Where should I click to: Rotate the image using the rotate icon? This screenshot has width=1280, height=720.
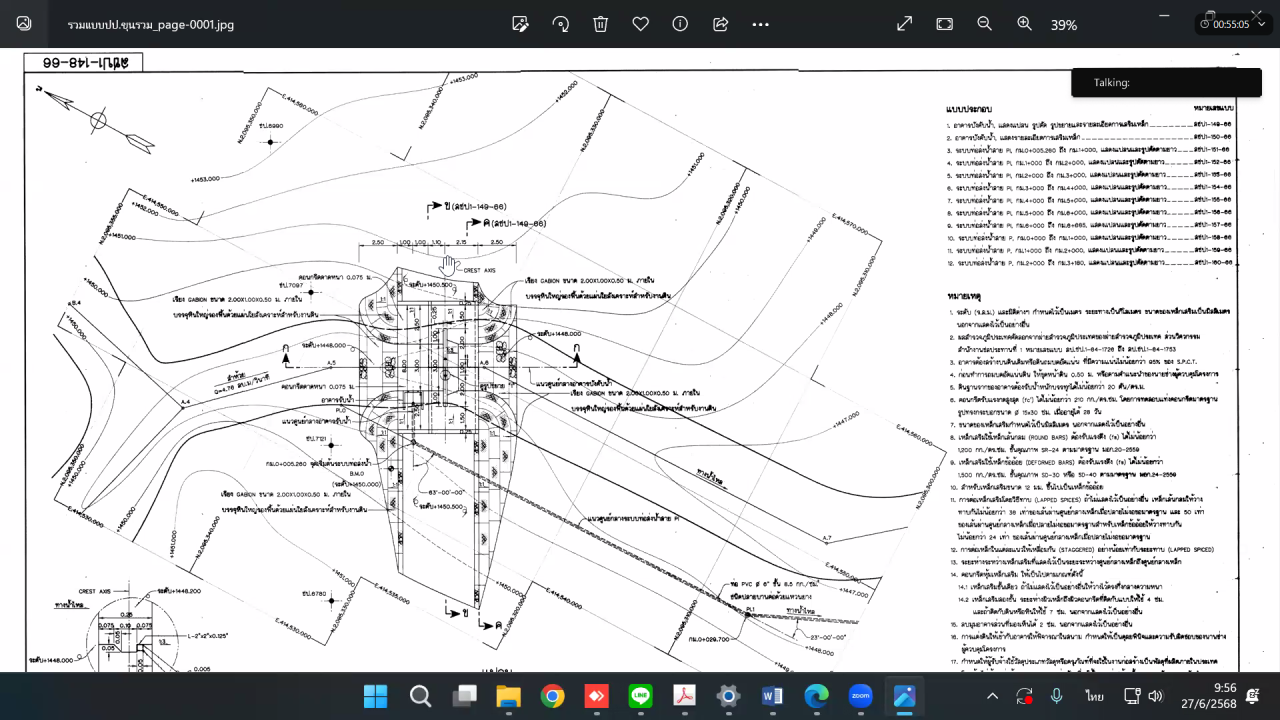click(561, 24)
